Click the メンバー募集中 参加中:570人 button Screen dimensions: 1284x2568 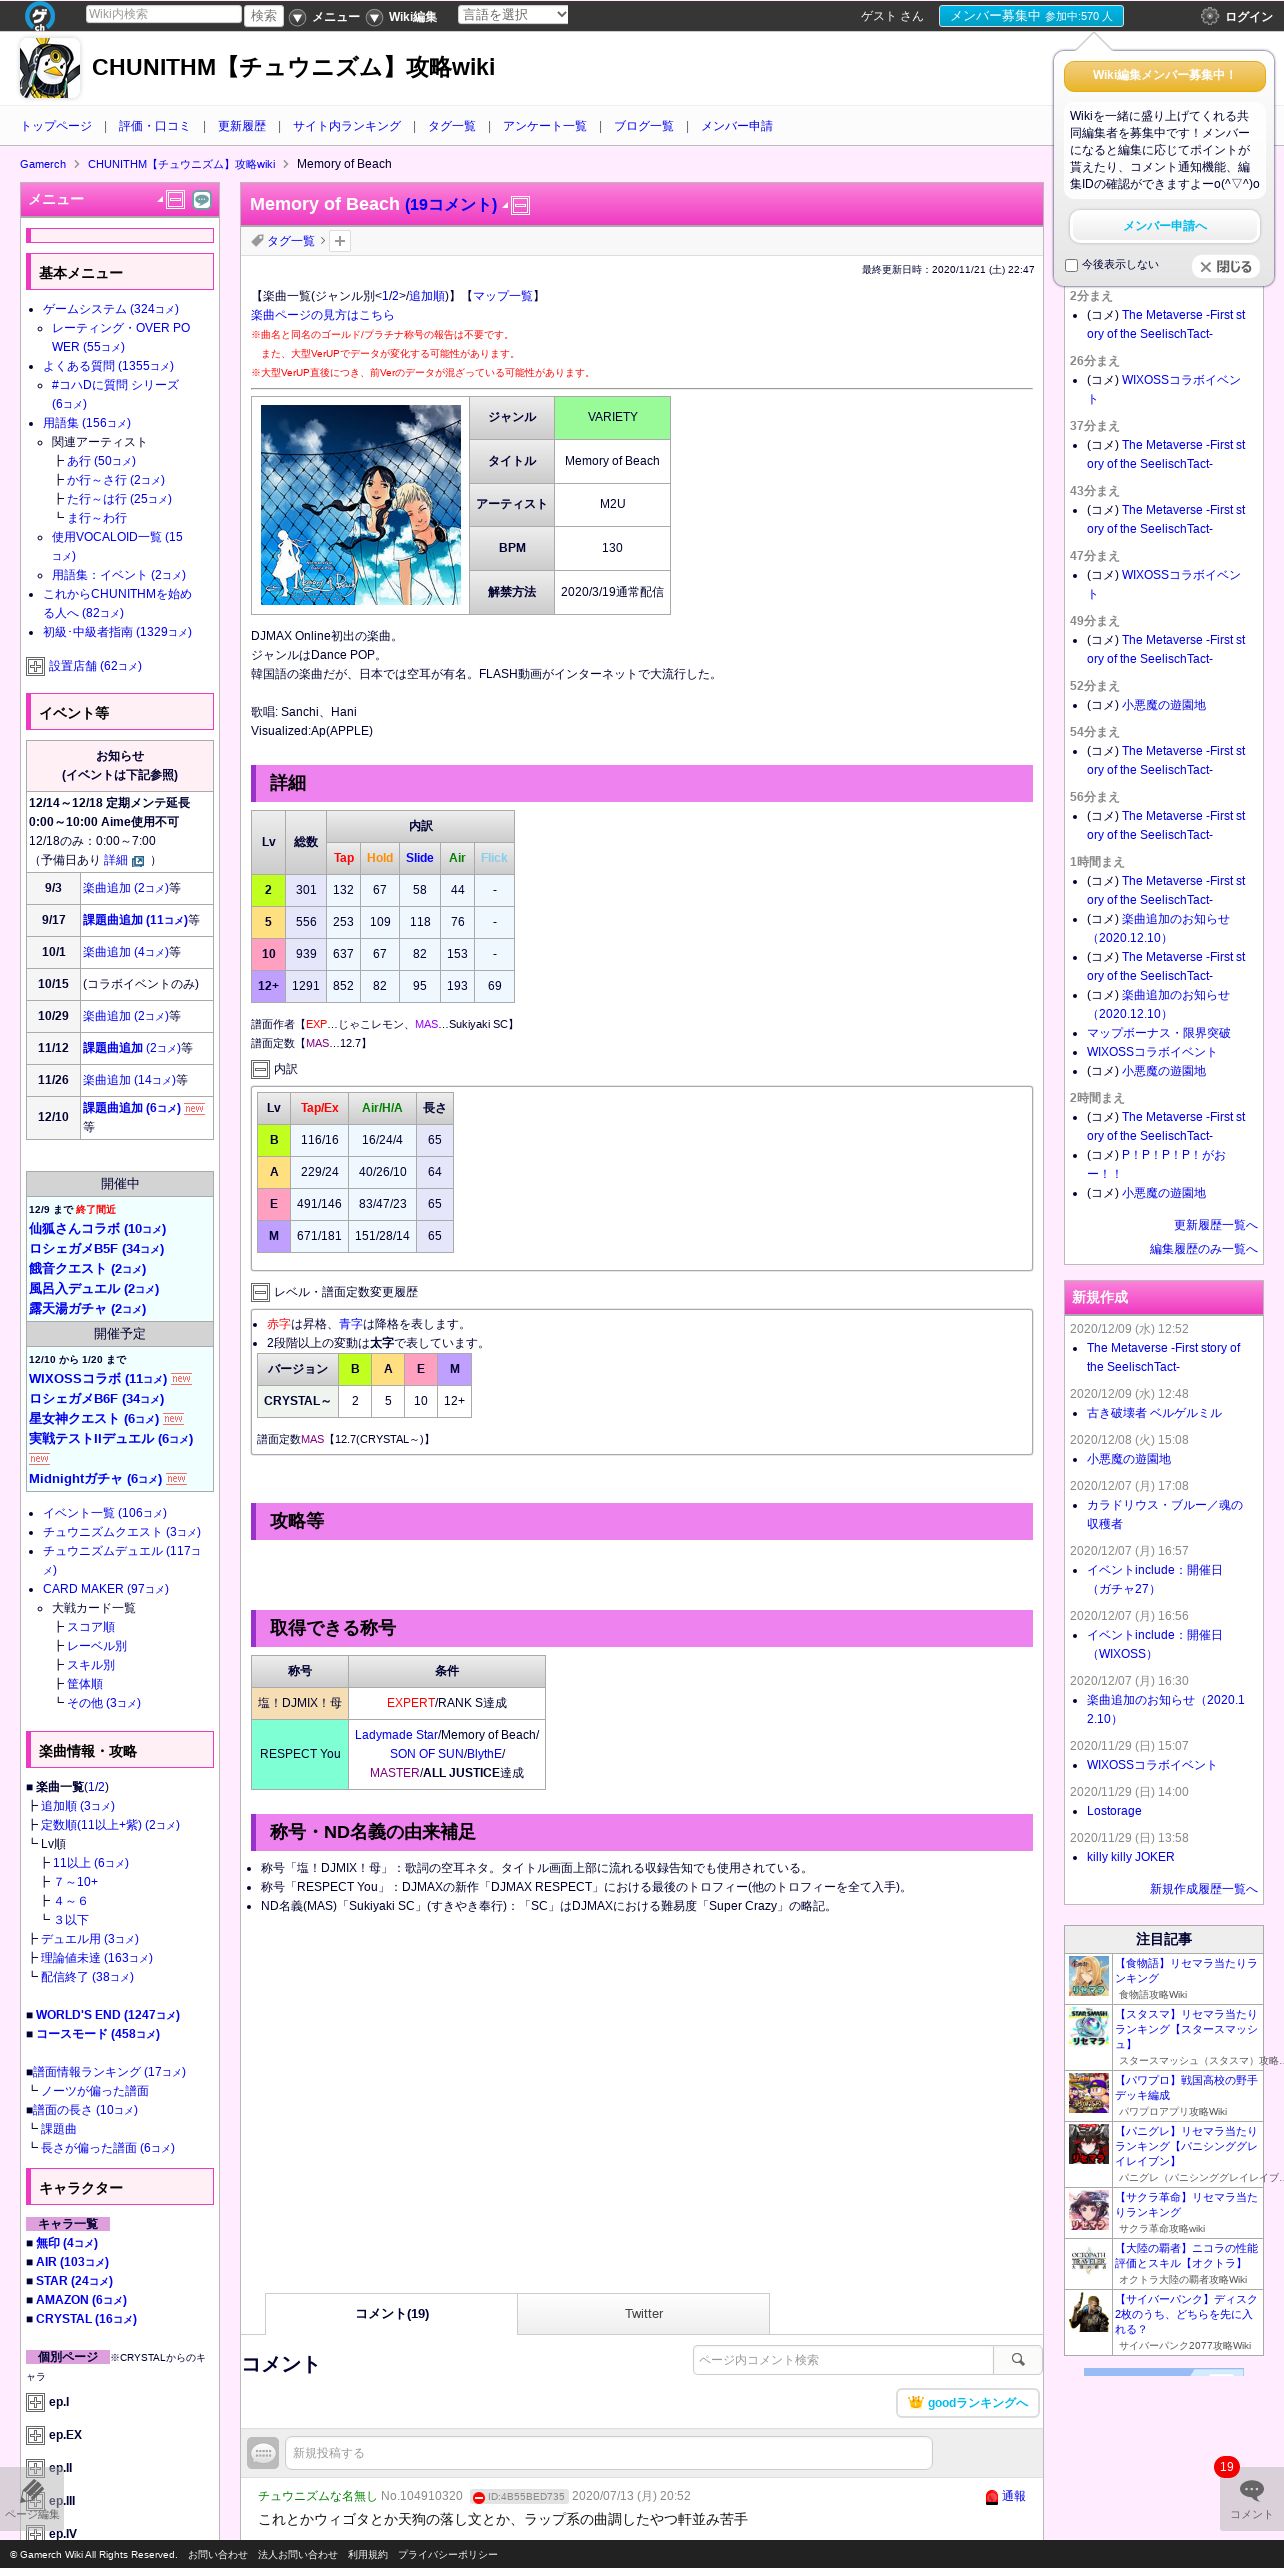(1031, 16)
